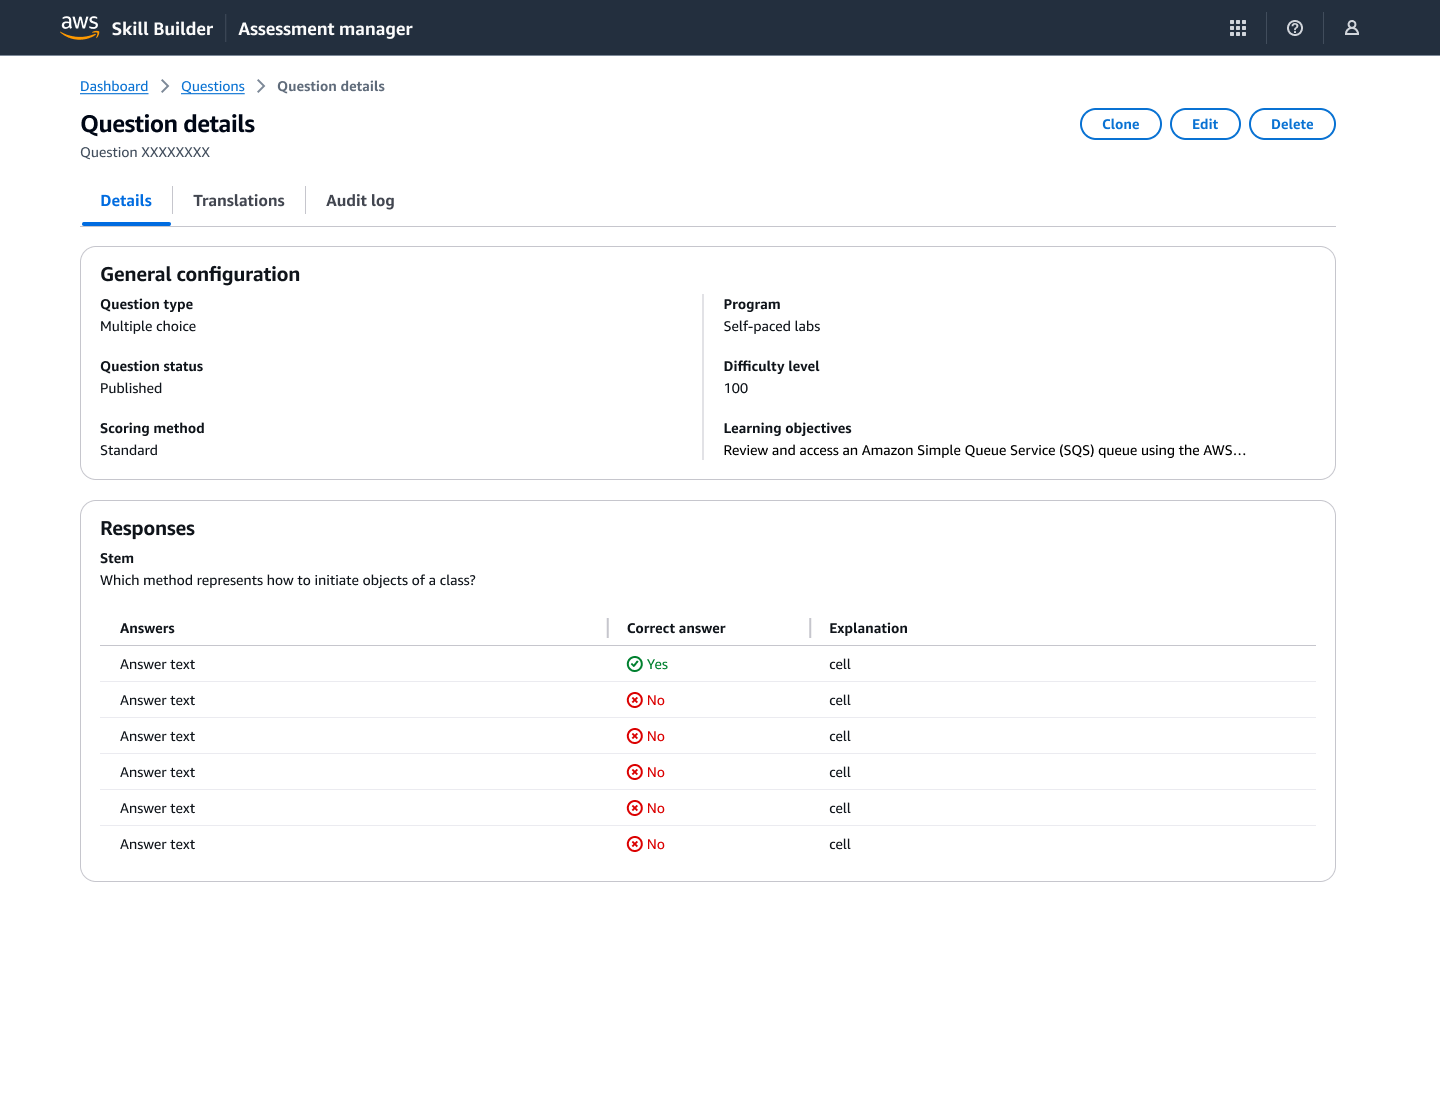Click the AWS logo in the header
This screenshot has height=1102, width=1440.
click(80, 28)
